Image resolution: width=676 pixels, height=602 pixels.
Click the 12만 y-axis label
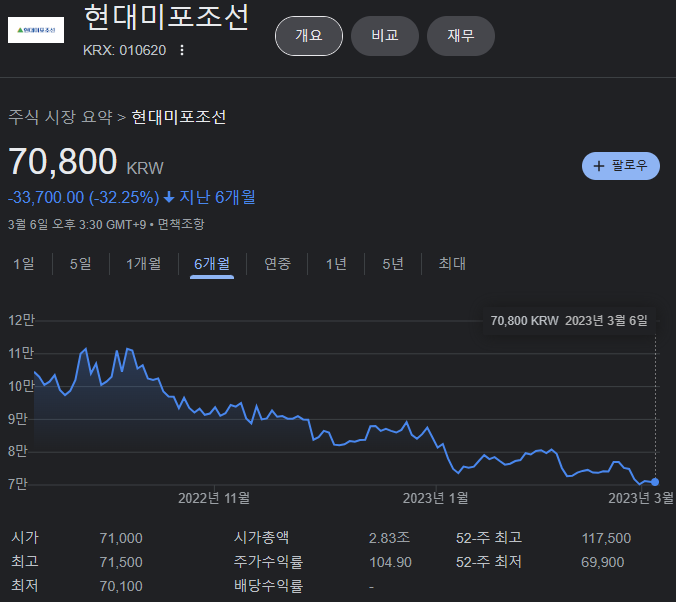[x=21, y=320]
